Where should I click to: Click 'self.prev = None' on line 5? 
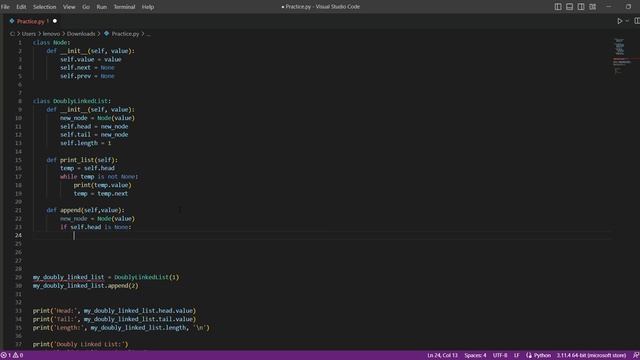87,76
